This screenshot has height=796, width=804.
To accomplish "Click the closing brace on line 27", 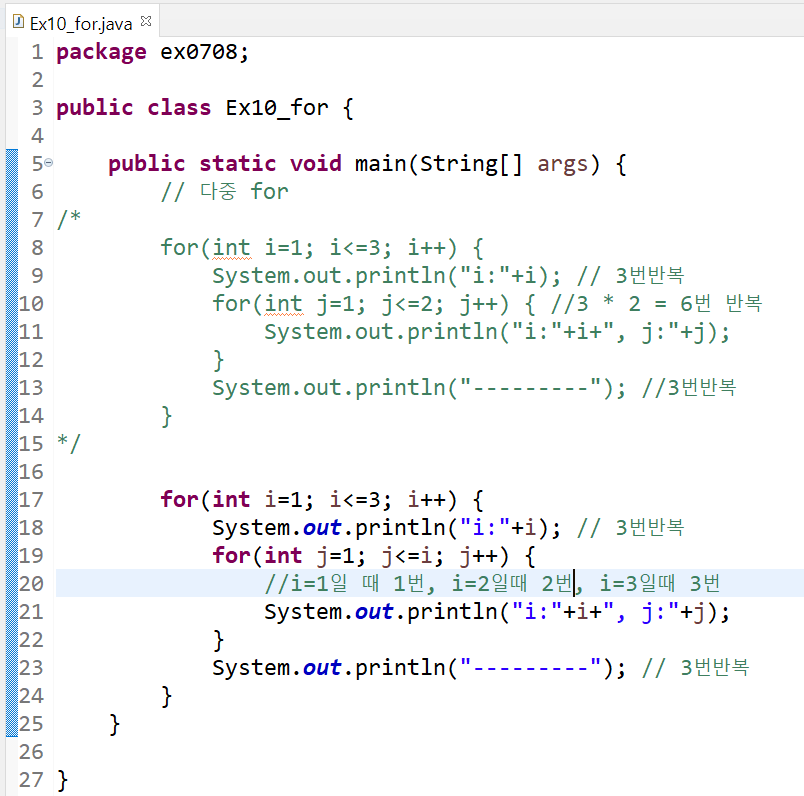I will 62,781.
